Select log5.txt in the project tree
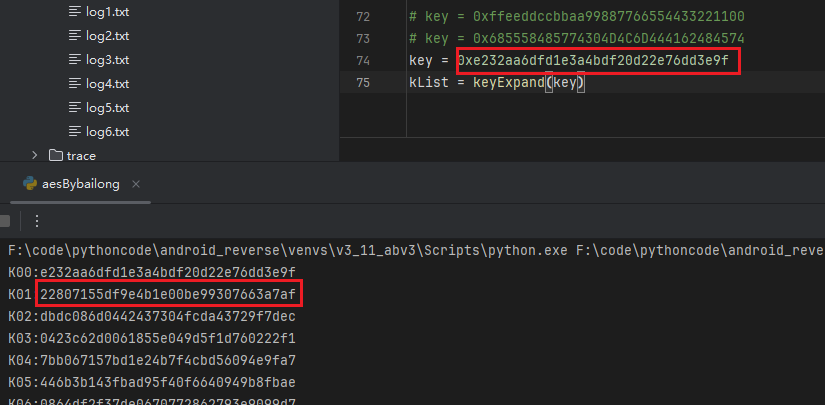Viewport: 825px width, 405px height. [107, 107]
